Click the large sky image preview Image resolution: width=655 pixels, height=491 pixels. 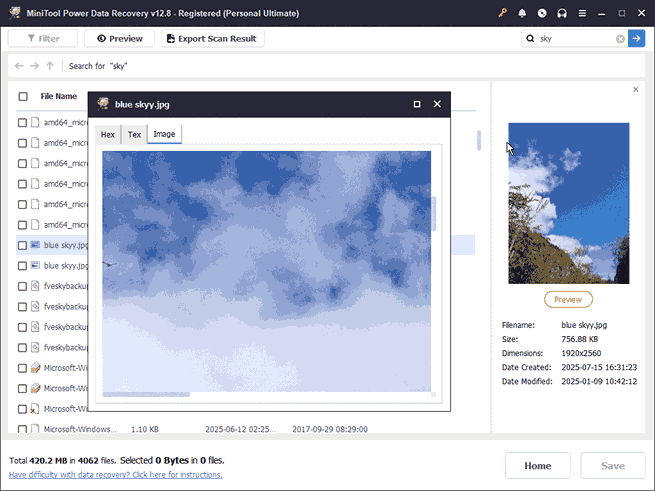(267, 271)
